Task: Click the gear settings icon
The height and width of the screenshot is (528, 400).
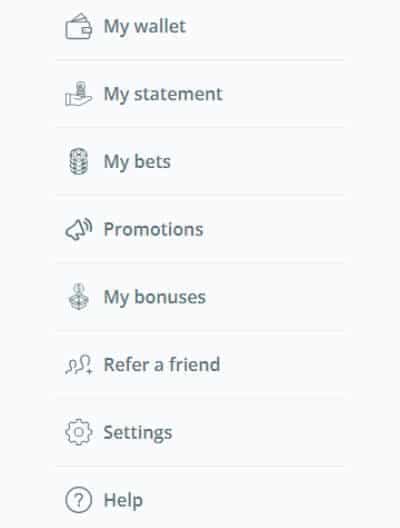Action: coord(78,432)
